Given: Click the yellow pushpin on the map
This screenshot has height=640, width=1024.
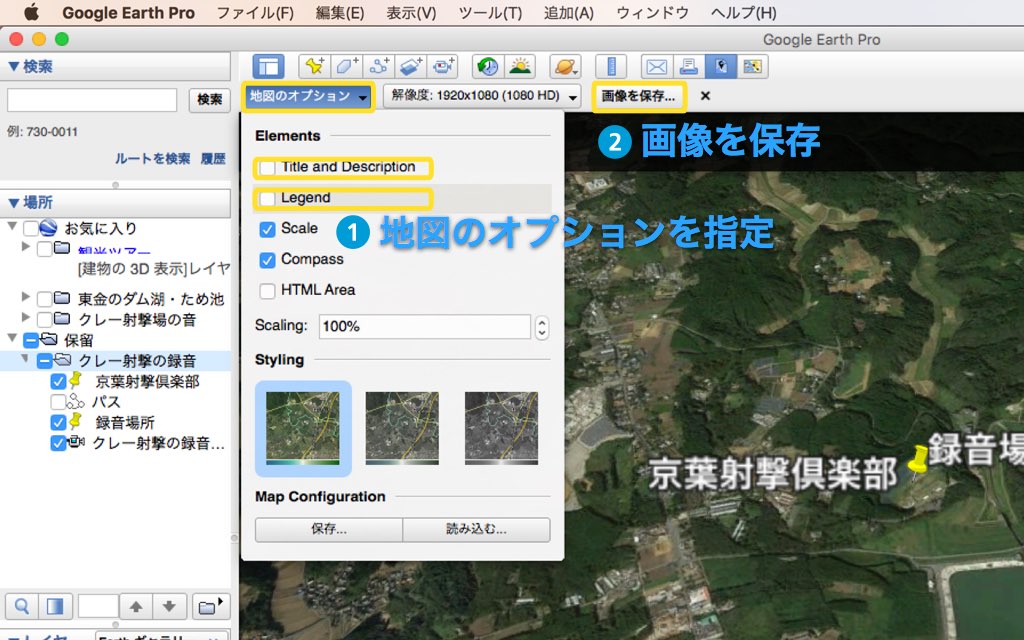Looking at the screenshot, I should [917, 460].
